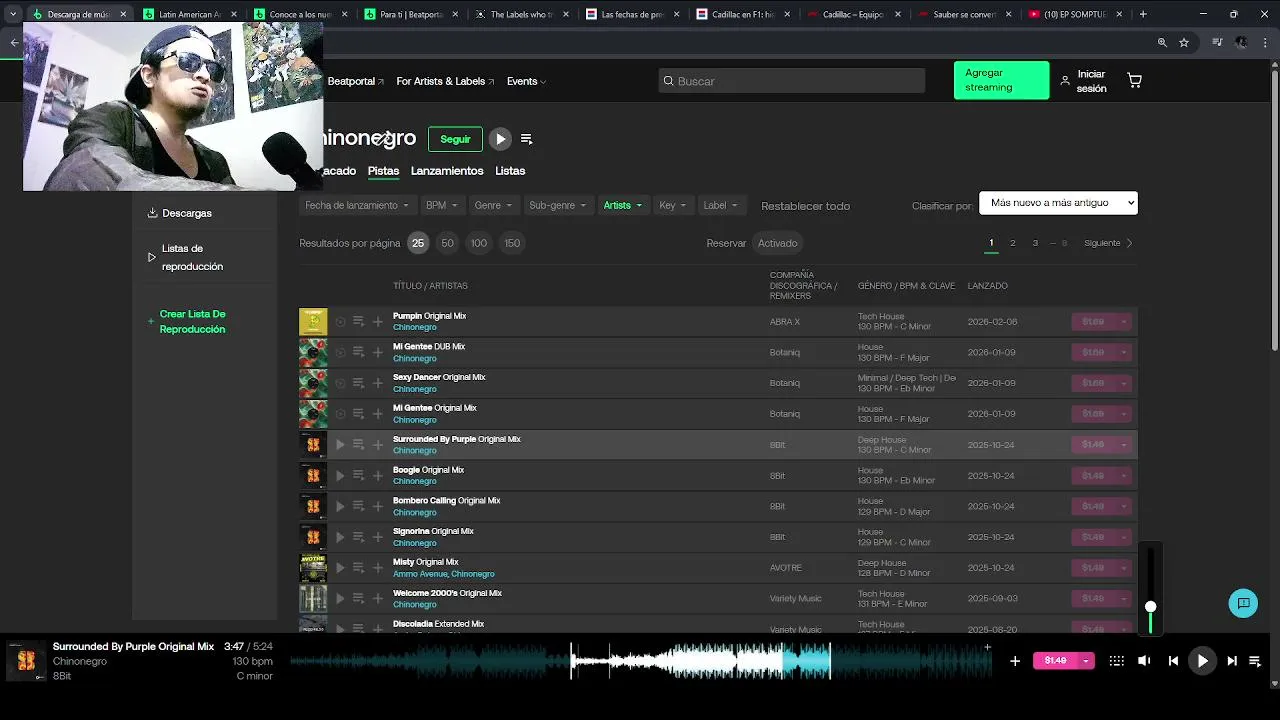
Task: Click Restablecer todo to reset filters
Action: (805, 206)
